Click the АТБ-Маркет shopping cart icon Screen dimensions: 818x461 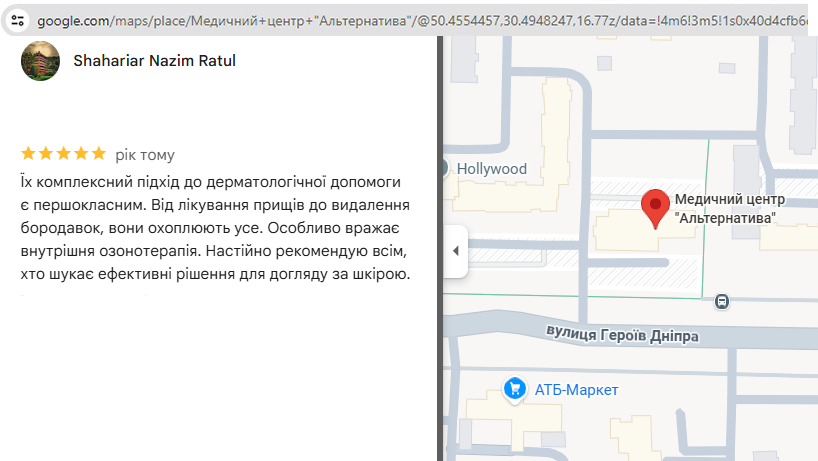click(515, 388)
